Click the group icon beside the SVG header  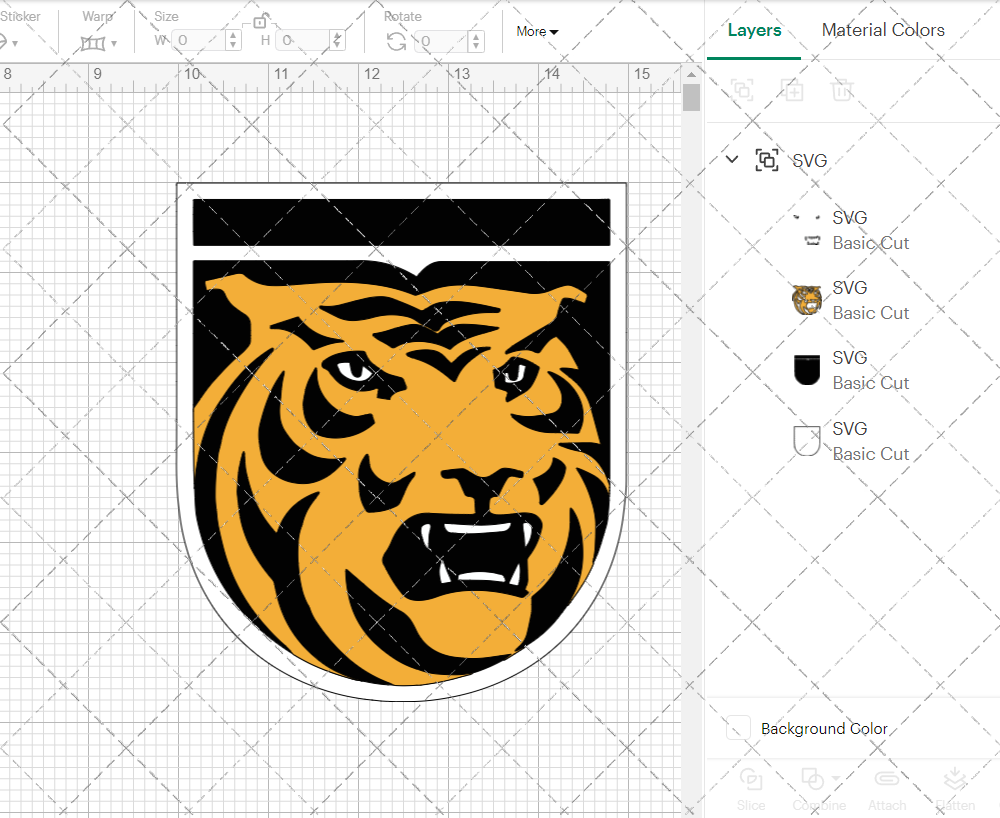click(767, 160)
